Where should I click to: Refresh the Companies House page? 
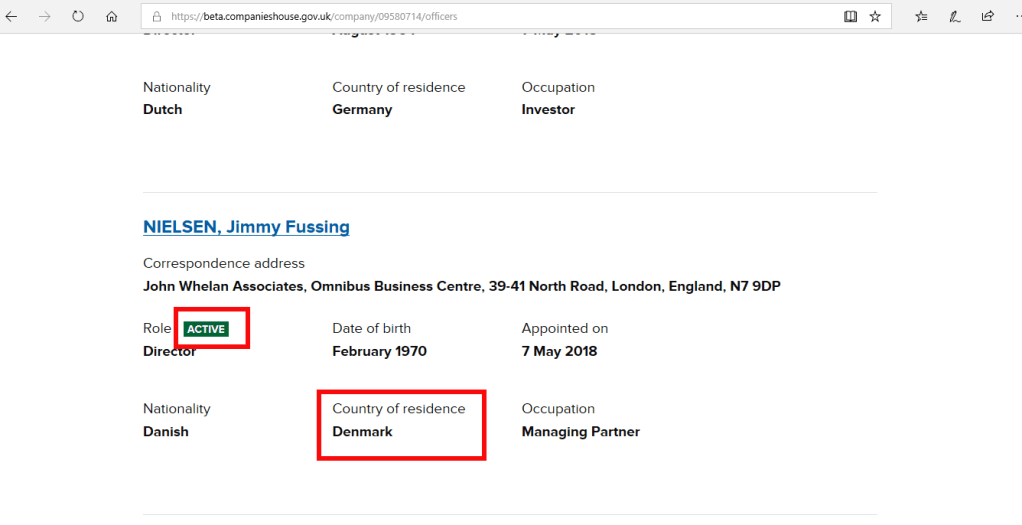click(x=78, y=16)
